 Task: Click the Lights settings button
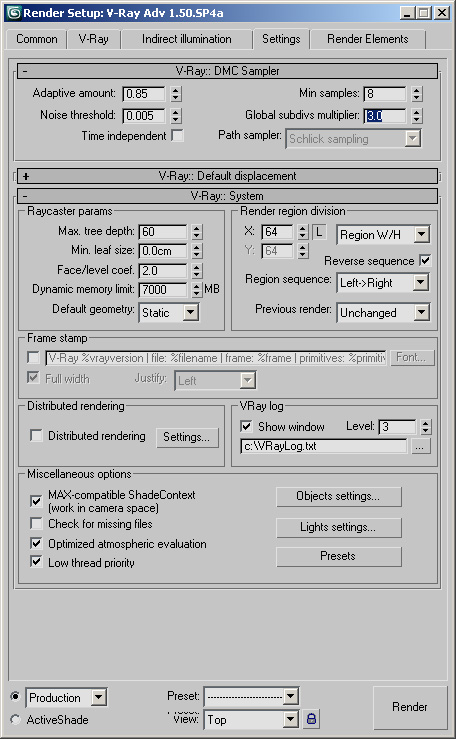(338, 527)
